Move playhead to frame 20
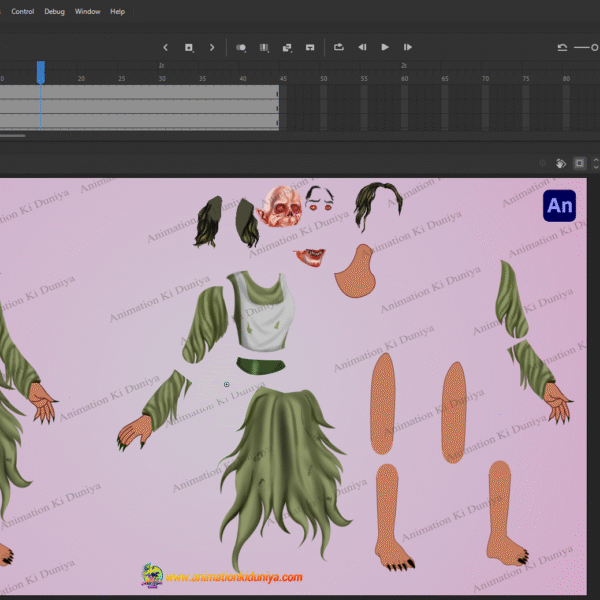 (81, 78)
